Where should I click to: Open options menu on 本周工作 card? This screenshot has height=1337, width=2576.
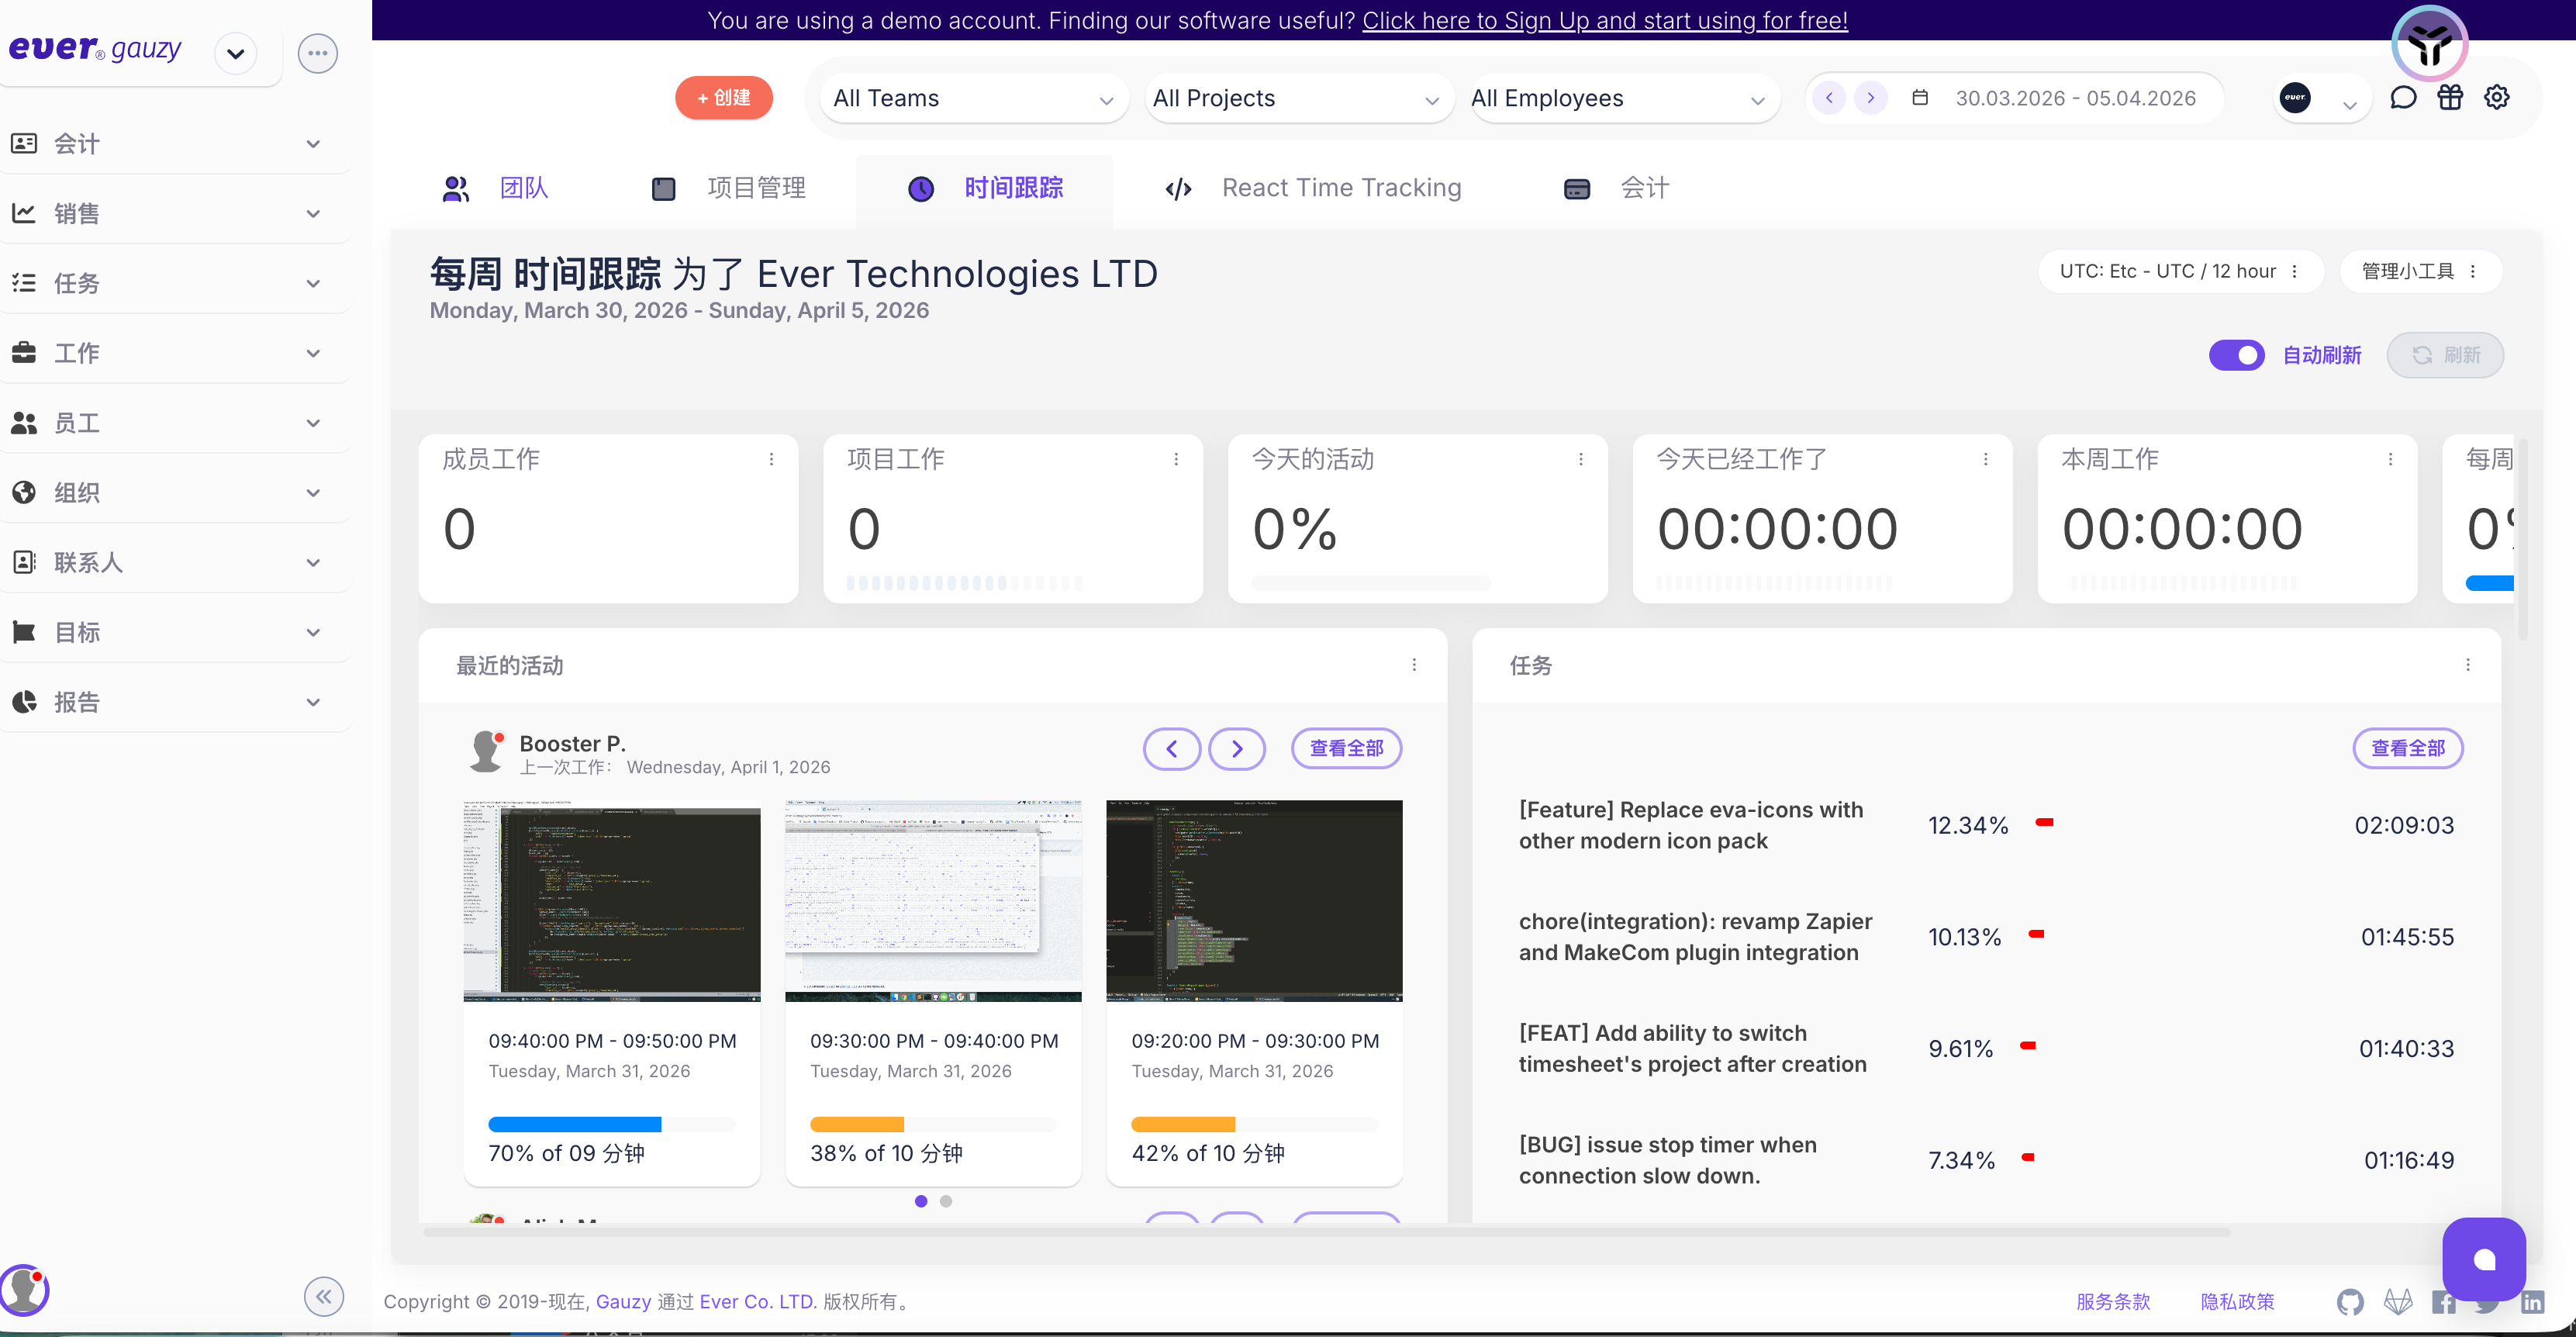2391,459
